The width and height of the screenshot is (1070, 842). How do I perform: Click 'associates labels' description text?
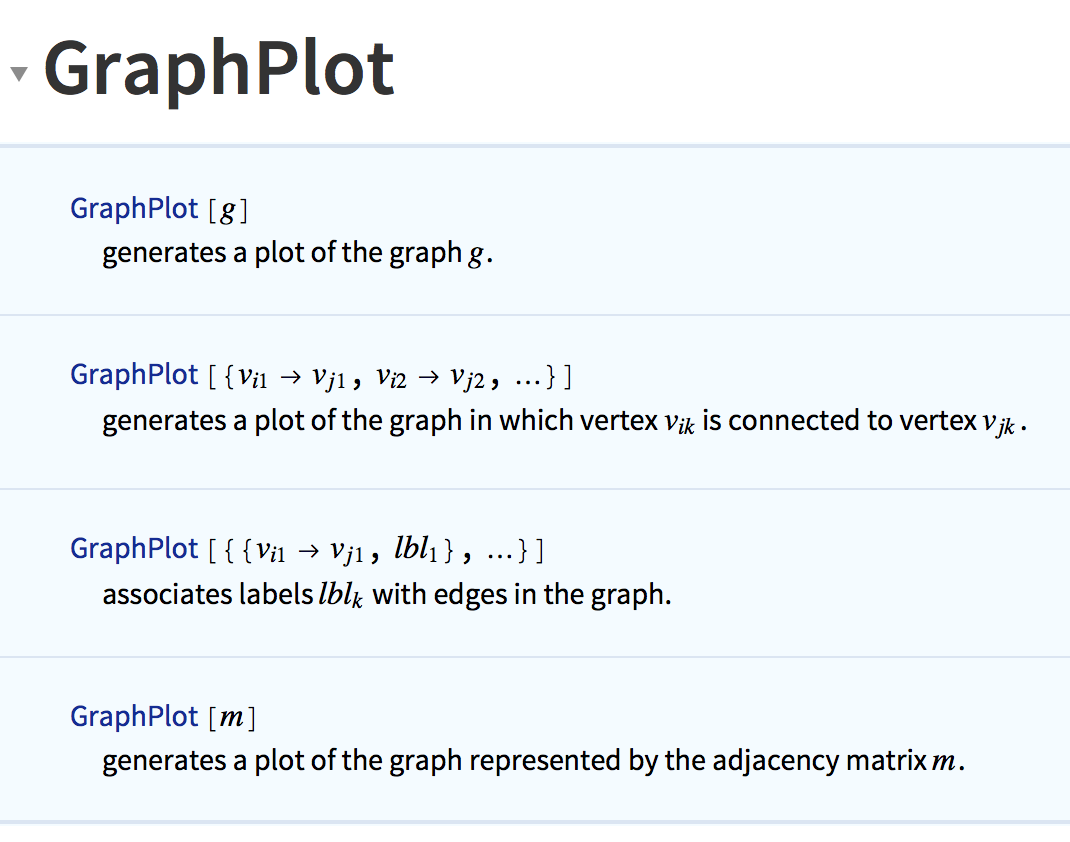207,594
